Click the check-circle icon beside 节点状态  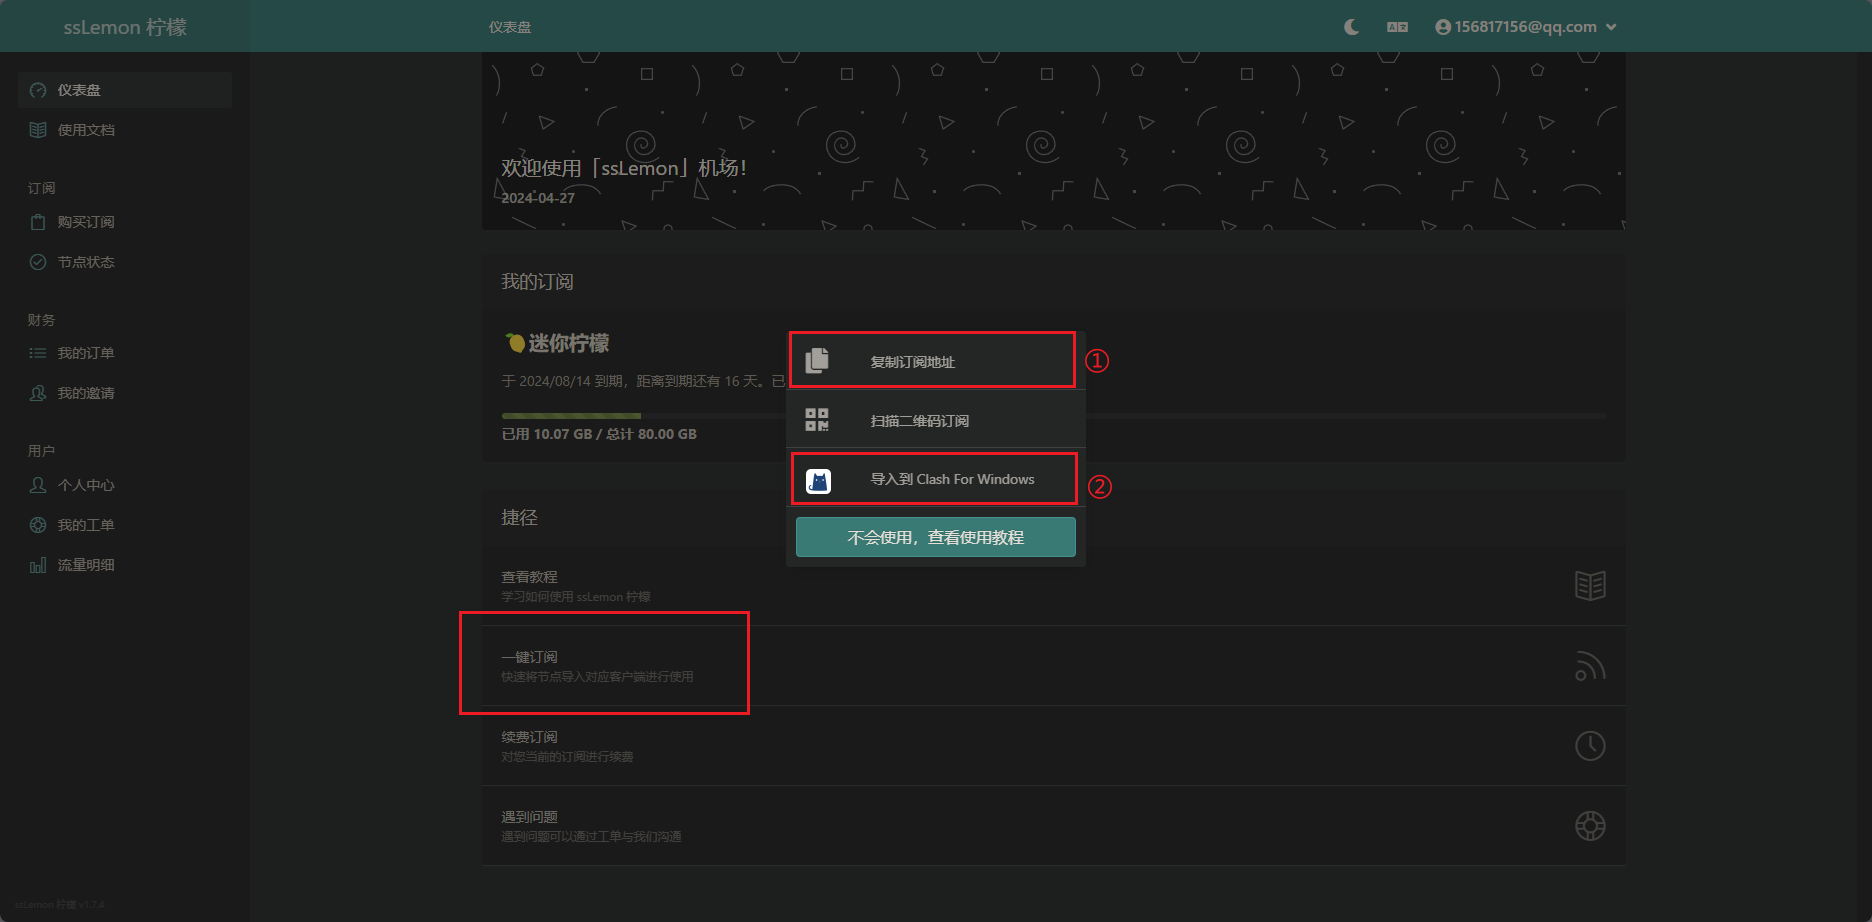[38, 262]
